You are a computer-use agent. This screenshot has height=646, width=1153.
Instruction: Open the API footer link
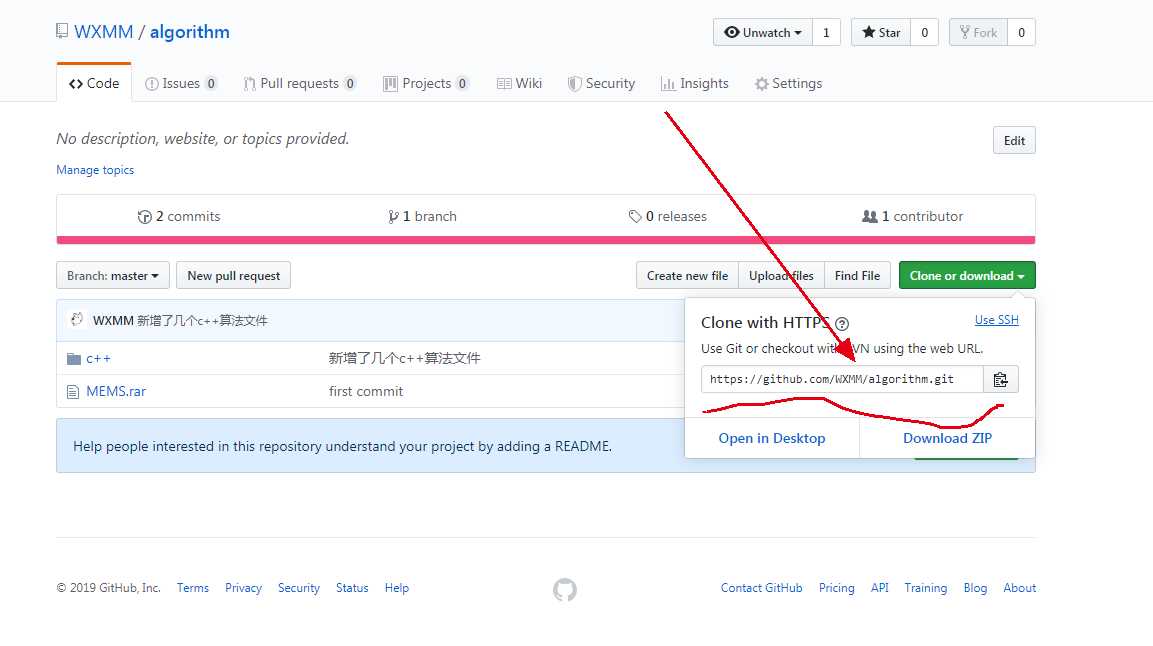coord(879,588)
